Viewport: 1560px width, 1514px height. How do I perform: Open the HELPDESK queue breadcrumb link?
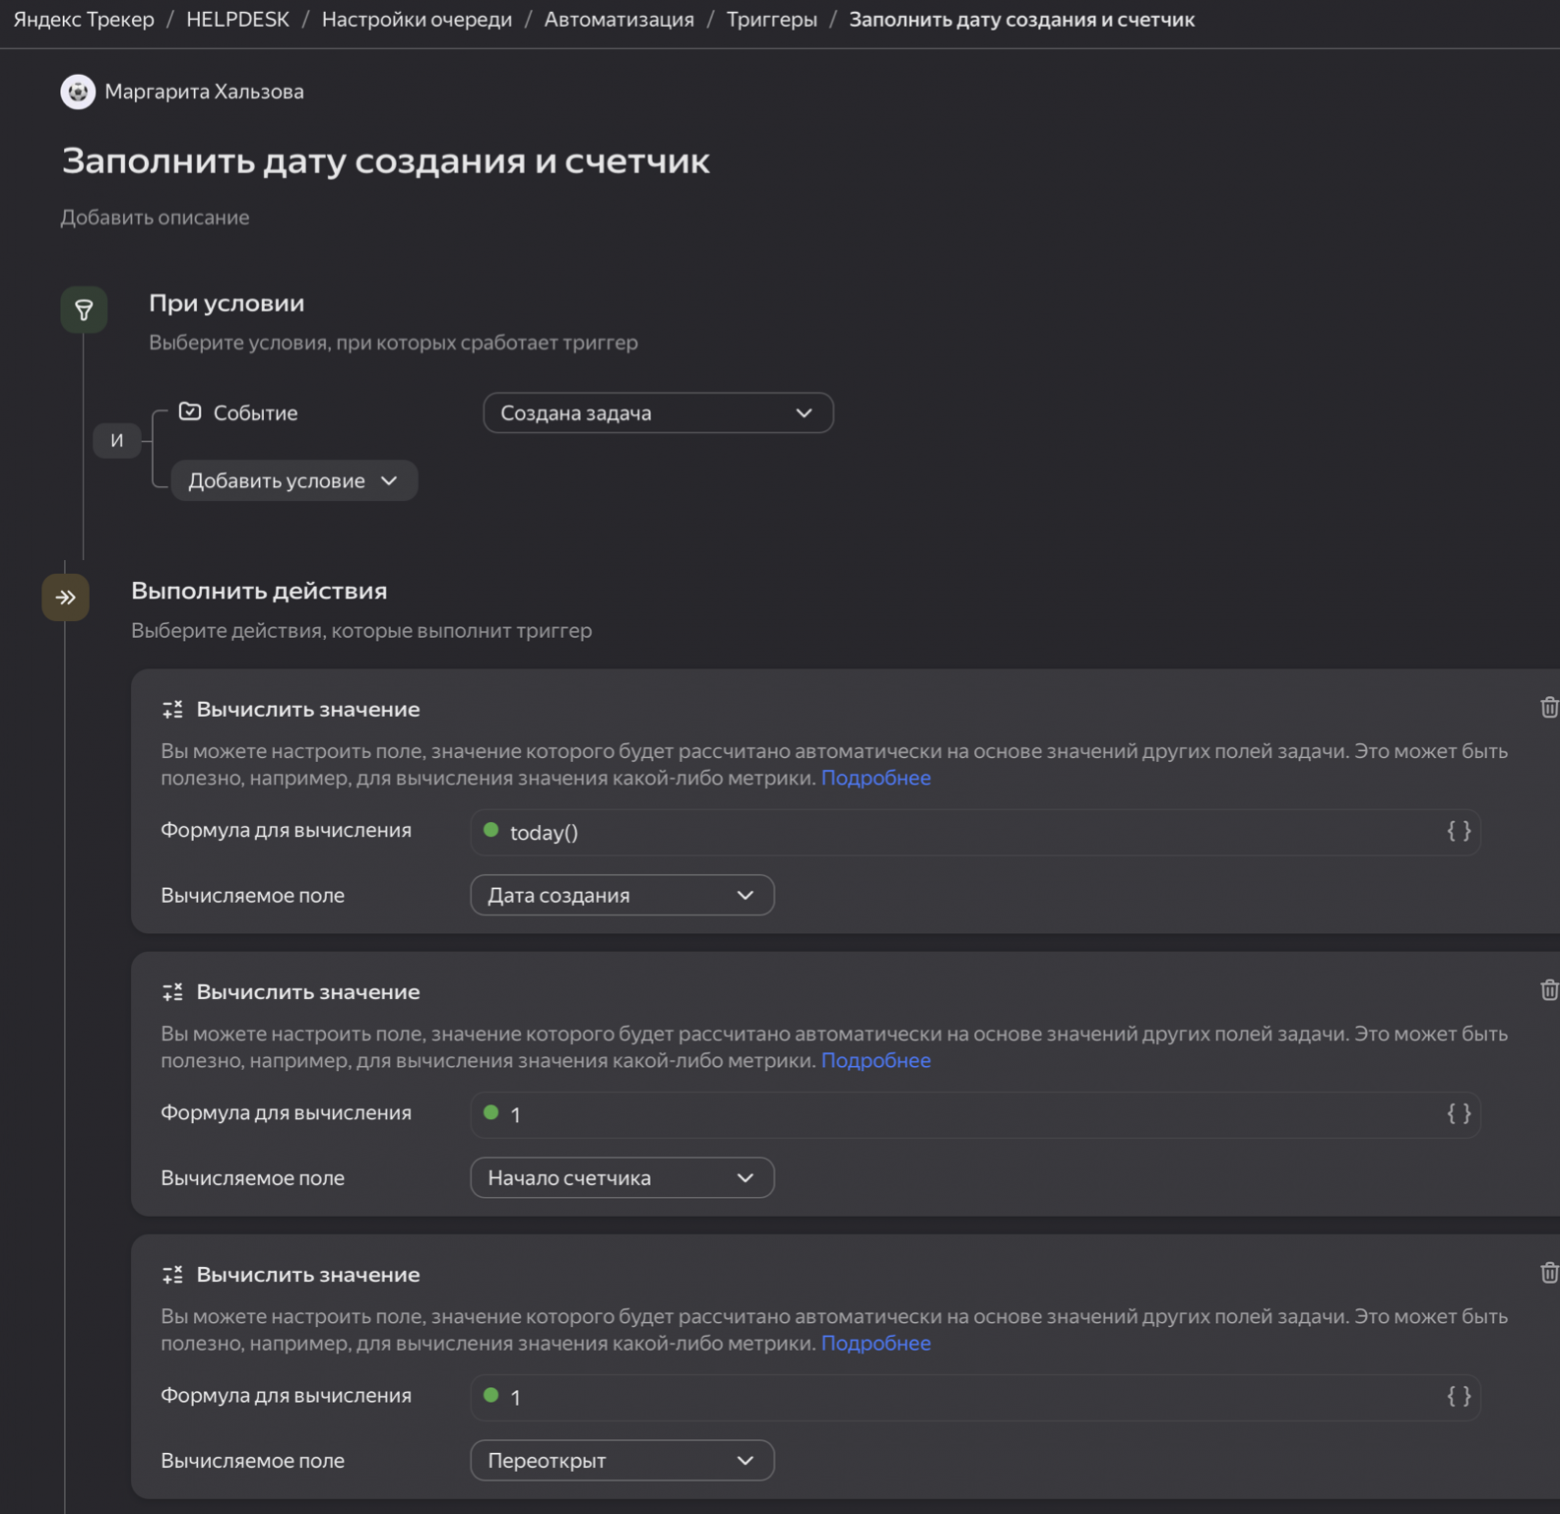tap(237, 20)
